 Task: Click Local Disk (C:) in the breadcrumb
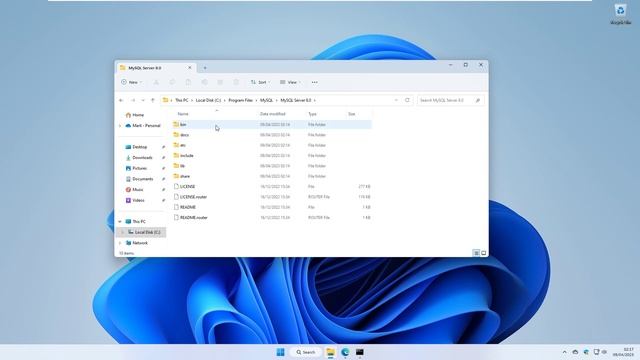pyautogui.click(x=208, y=100)
